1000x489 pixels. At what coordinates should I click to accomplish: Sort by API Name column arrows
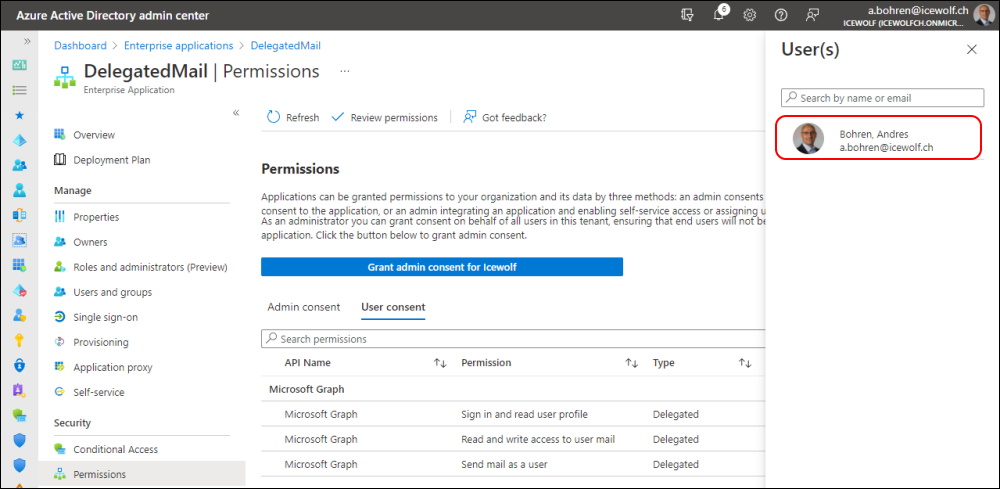coord(440,363)
